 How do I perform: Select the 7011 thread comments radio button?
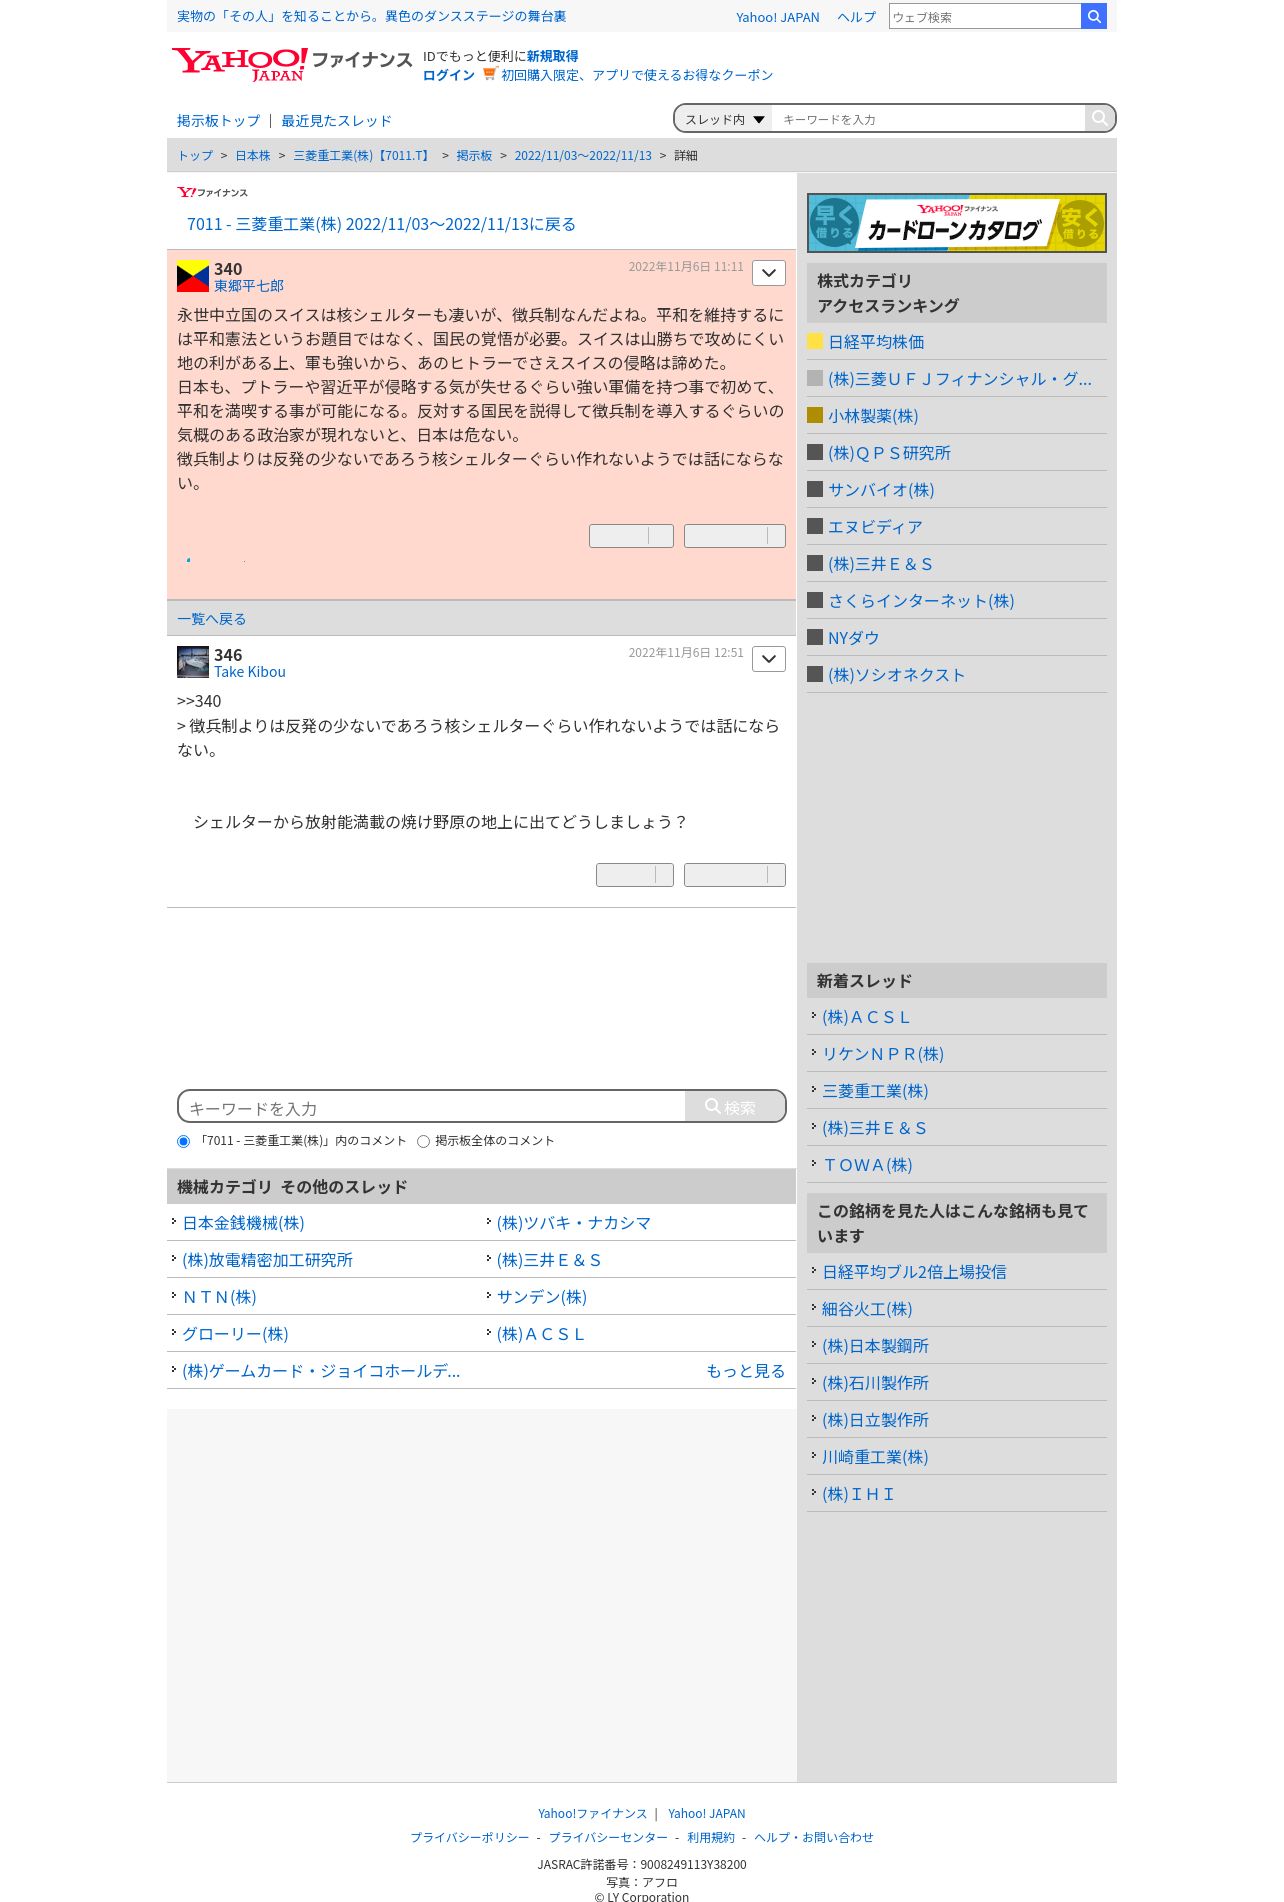tap(183, 1141)
